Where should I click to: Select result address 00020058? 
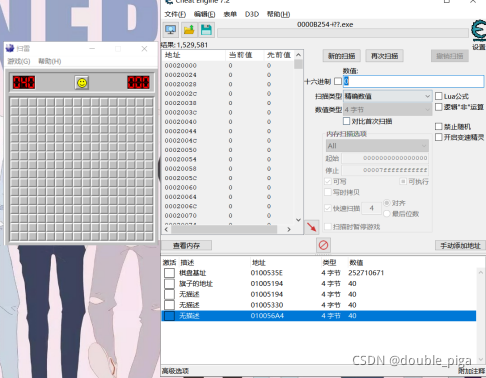point(181,169)
